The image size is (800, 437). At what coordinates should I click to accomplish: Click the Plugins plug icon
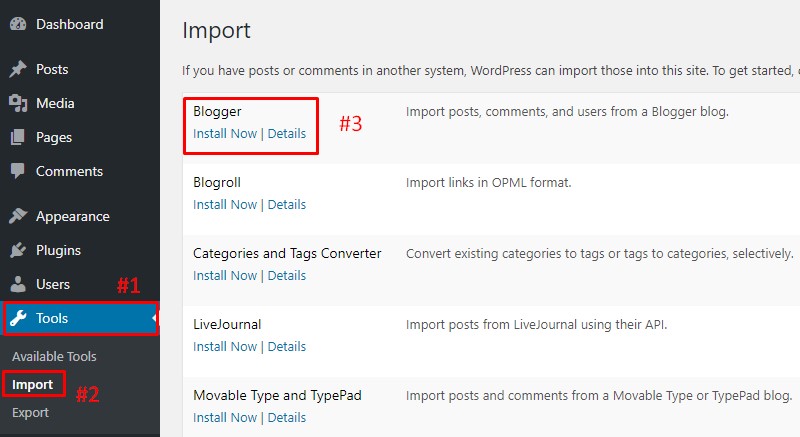pyautogui.click(x=18, y=250)
